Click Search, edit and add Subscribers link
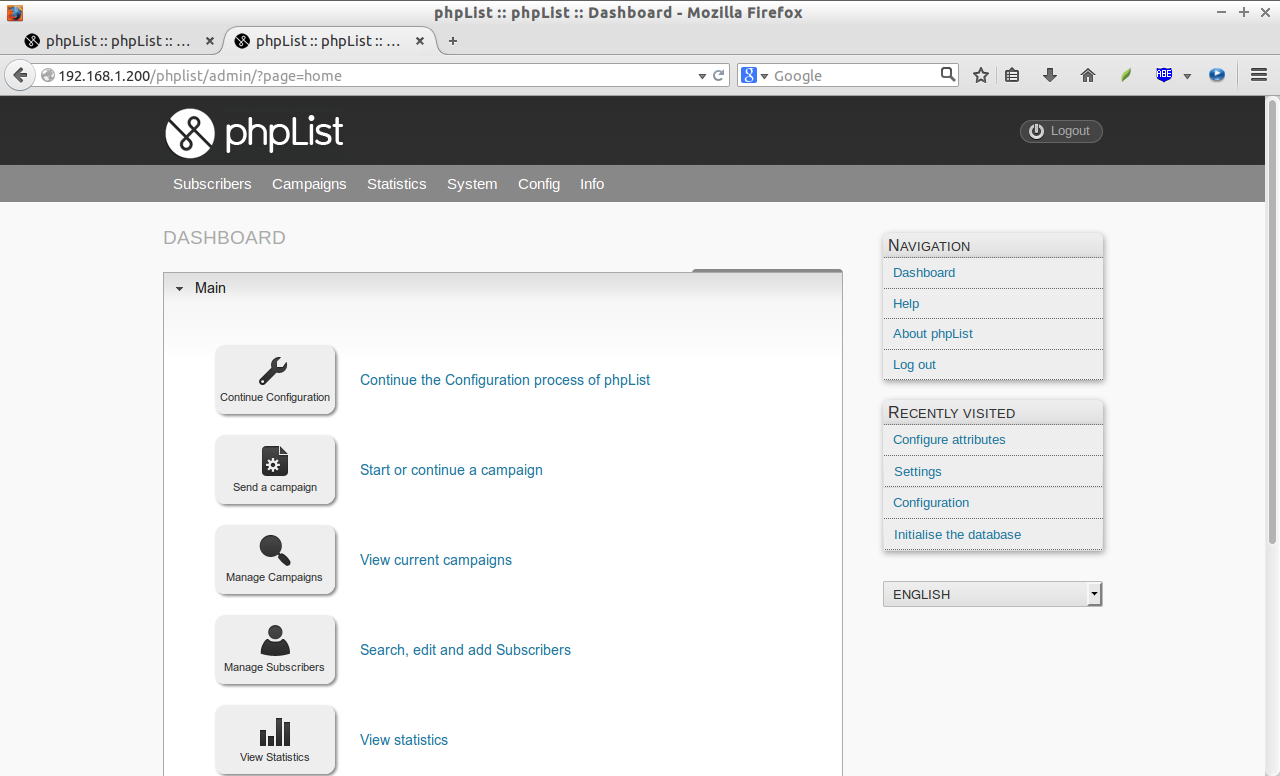This screenshot has width=1280, height=776. (x=465, y=650)
